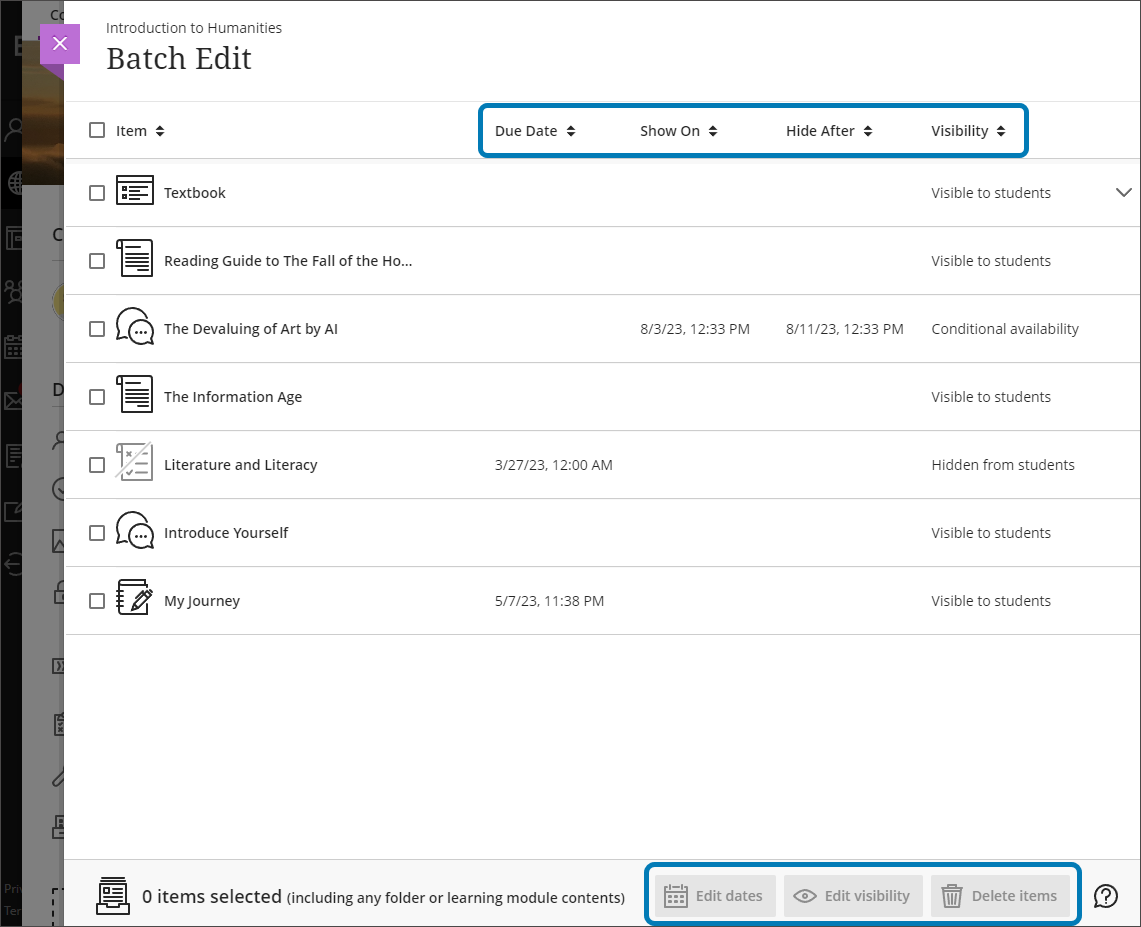The image size is (1141, 927).
Task: Check the select-all Item checkbox
Action: pyautogui.click(x=96, y=130)
